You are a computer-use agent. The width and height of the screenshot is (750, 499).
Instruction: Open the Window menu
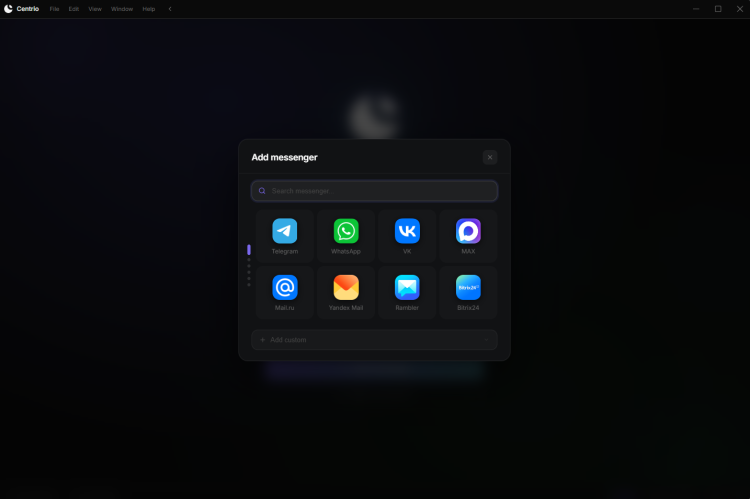coord(122,9)
